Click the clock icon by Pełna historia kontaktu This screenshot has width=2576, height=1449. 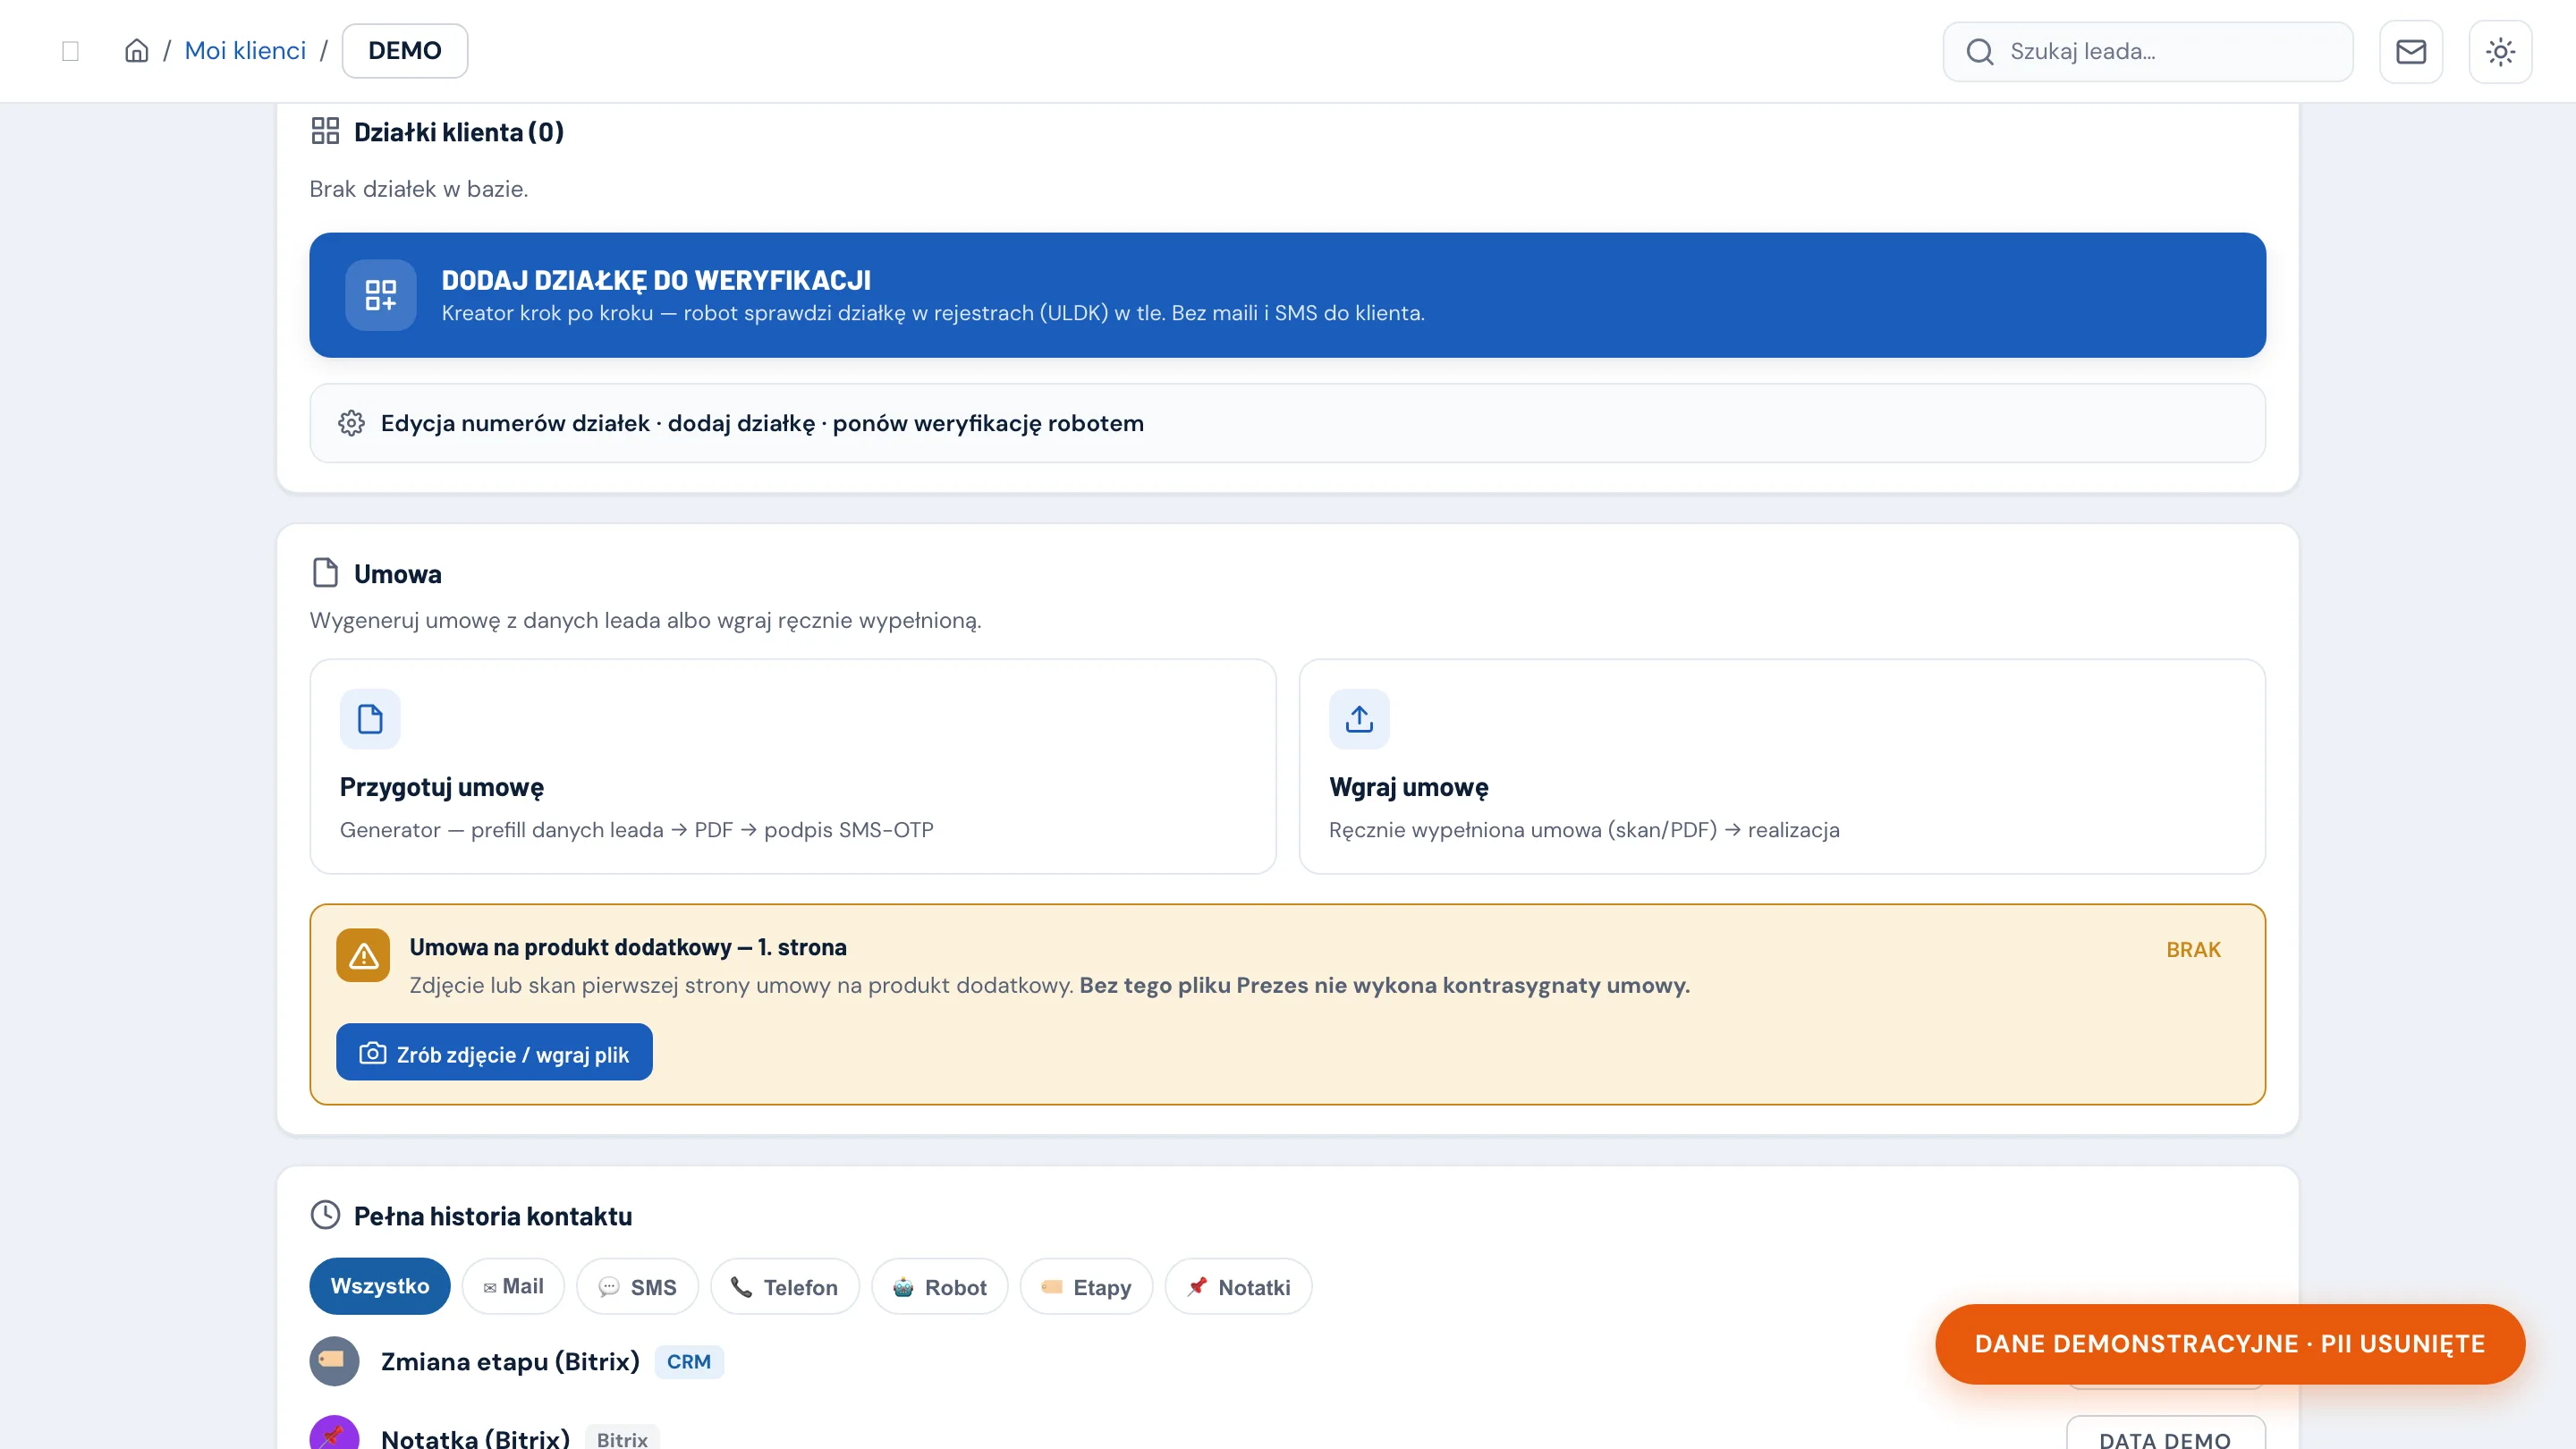pos(325,1215)
